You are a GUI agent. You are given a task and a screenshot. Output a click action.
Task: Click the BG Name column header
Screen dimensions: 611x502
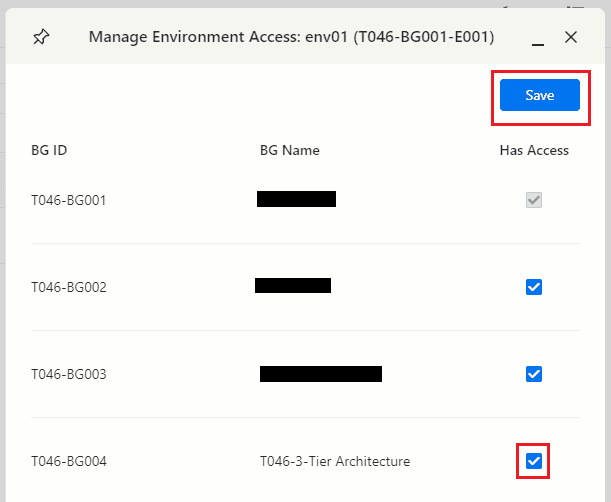click(x=289, y=151)
